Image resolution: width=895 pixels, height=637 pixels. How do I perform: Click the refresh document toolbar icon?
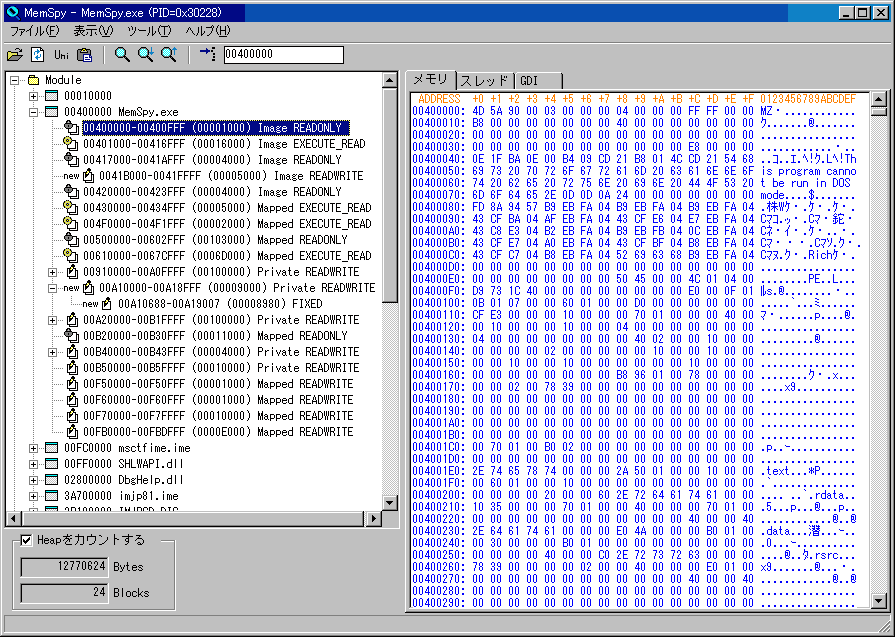point(38,55)
